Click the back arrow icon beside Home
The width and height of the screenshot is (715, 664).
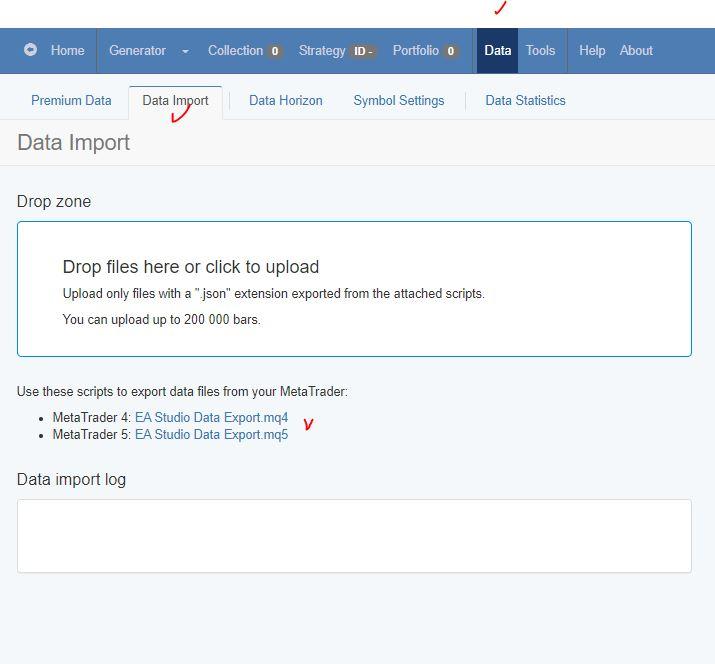[30, 50]
